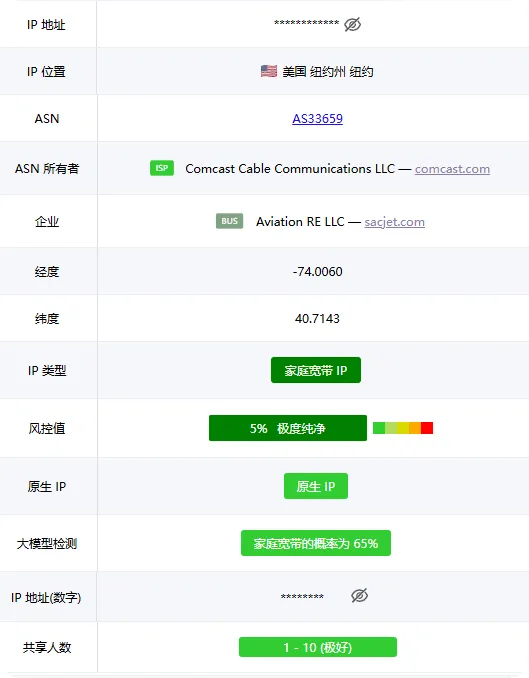Click the 风控值 row label
Screen dimensions: 529x678
point(47,429)
